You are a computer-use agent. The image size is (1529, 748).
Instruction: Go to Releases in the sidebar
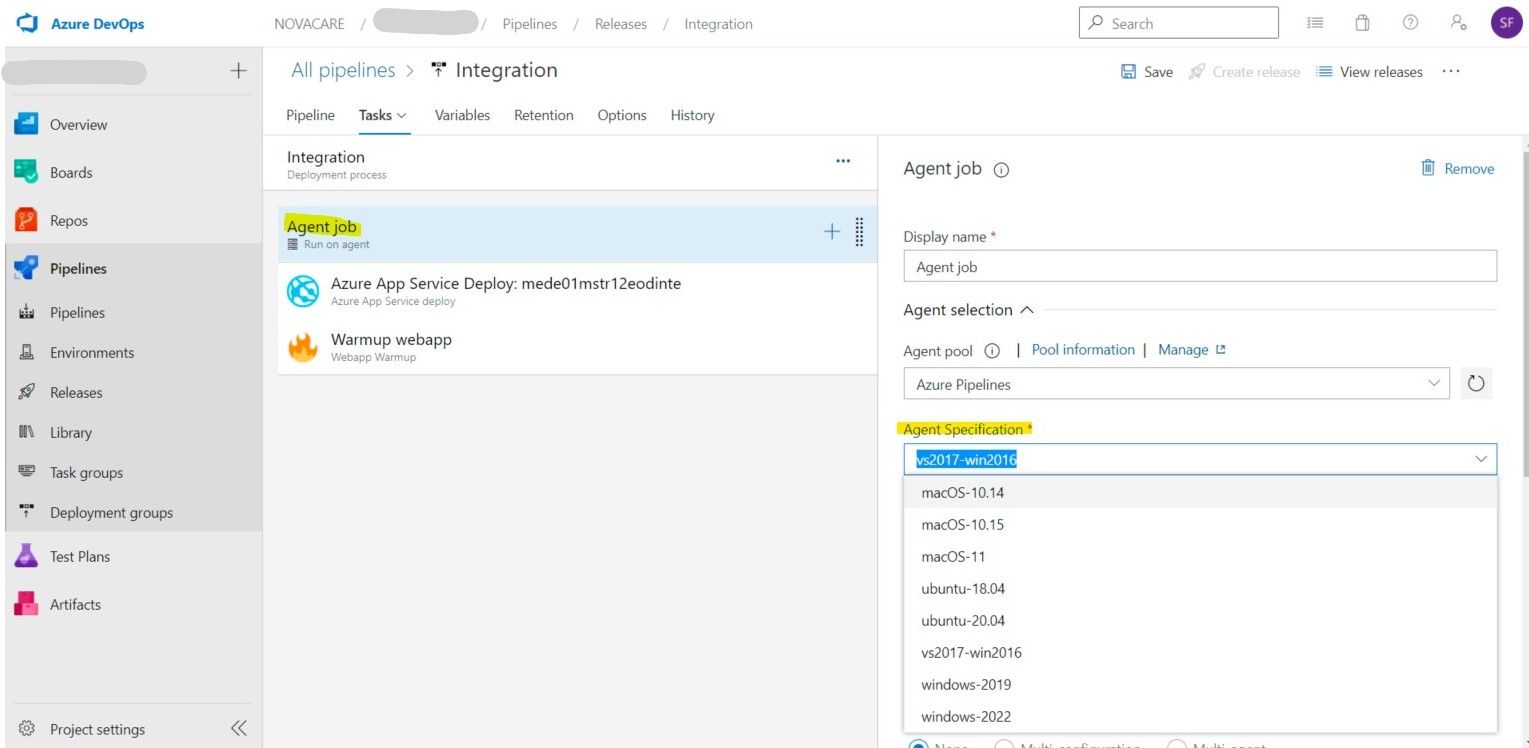[x=76, y=392]
